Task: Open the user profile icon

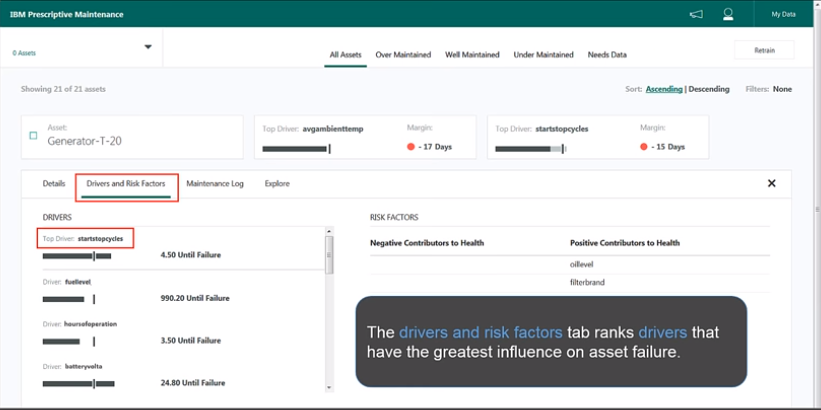Action: pyautogui.click(x=729, y=14)
